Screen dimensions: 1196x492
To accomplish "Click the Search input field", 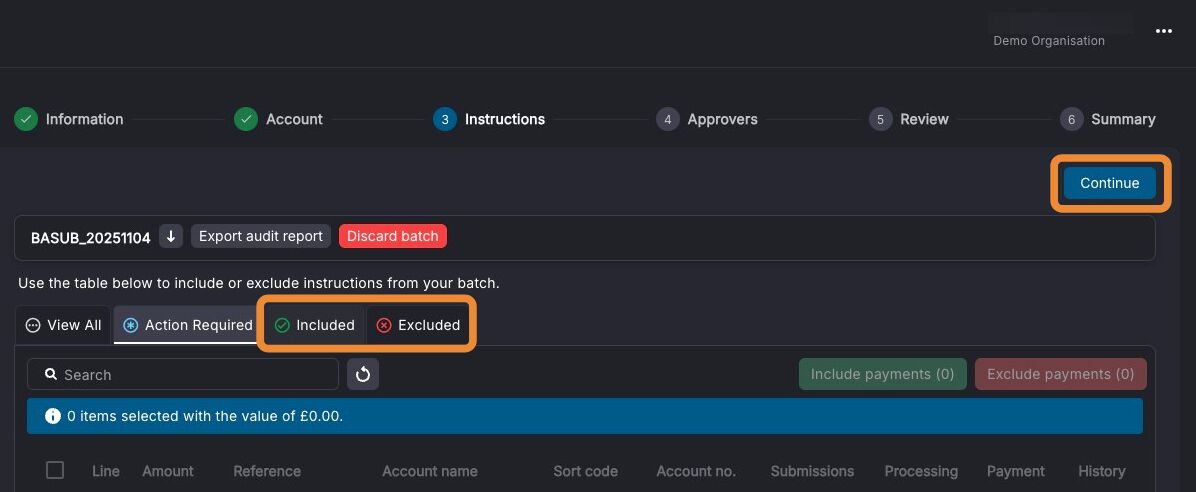I will (183, 375).
